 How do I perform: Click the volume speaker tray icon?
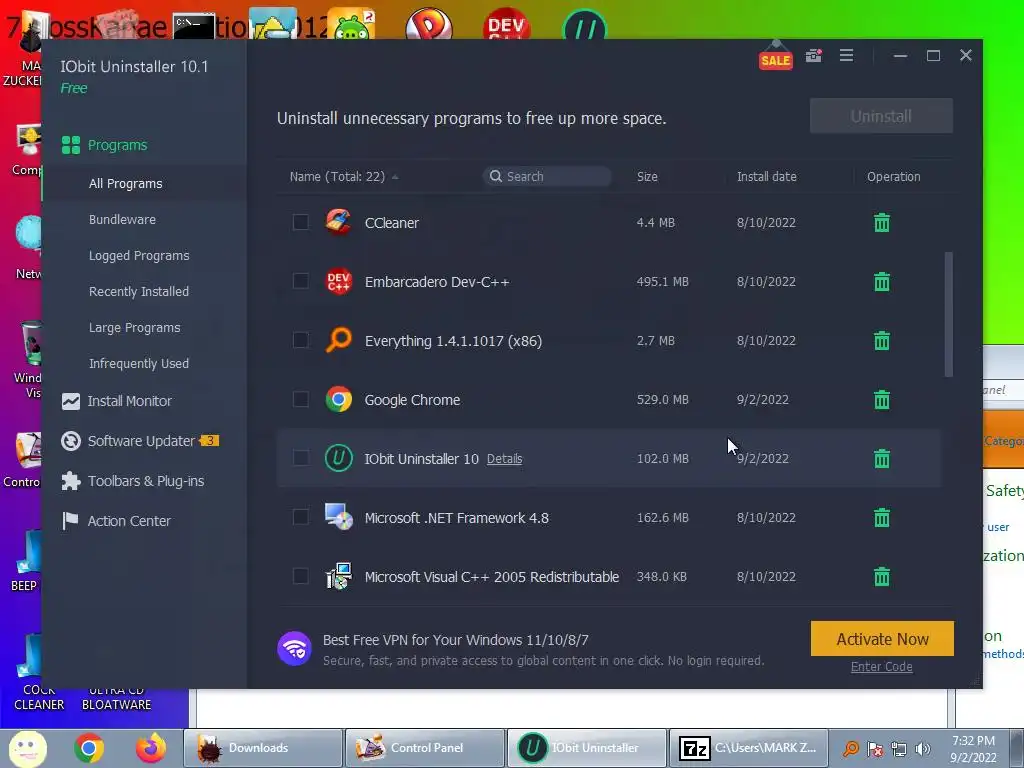[923, 749]
